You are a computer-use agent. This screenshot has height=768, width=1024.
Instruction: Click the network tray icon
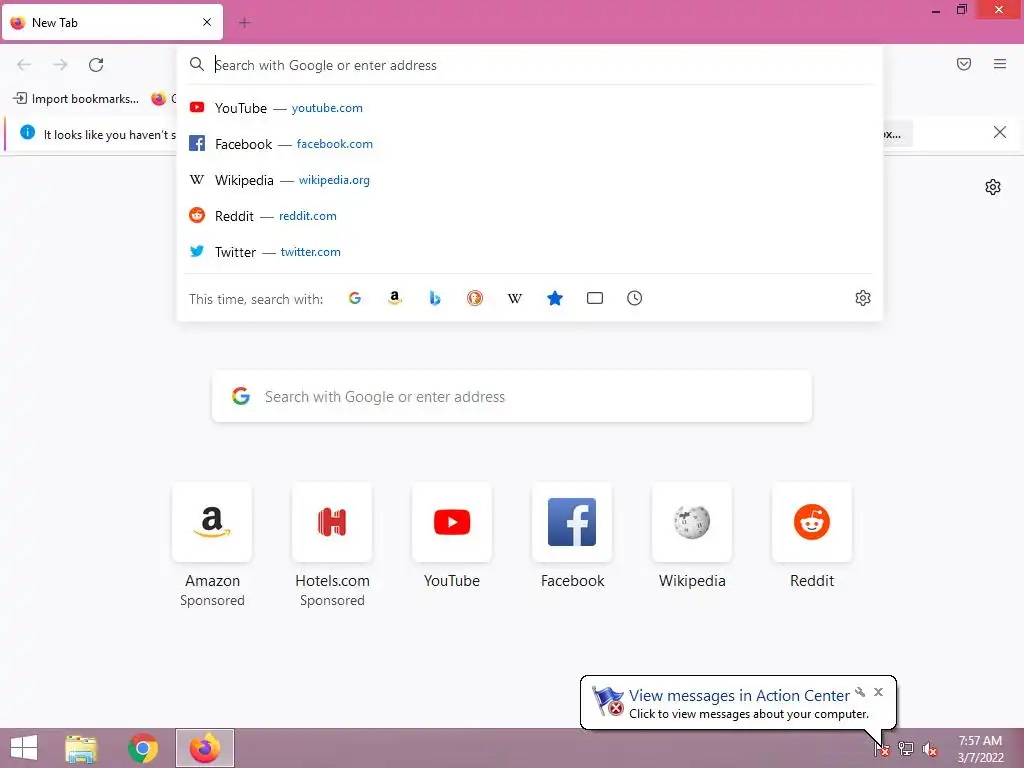(x=906, y=749)
